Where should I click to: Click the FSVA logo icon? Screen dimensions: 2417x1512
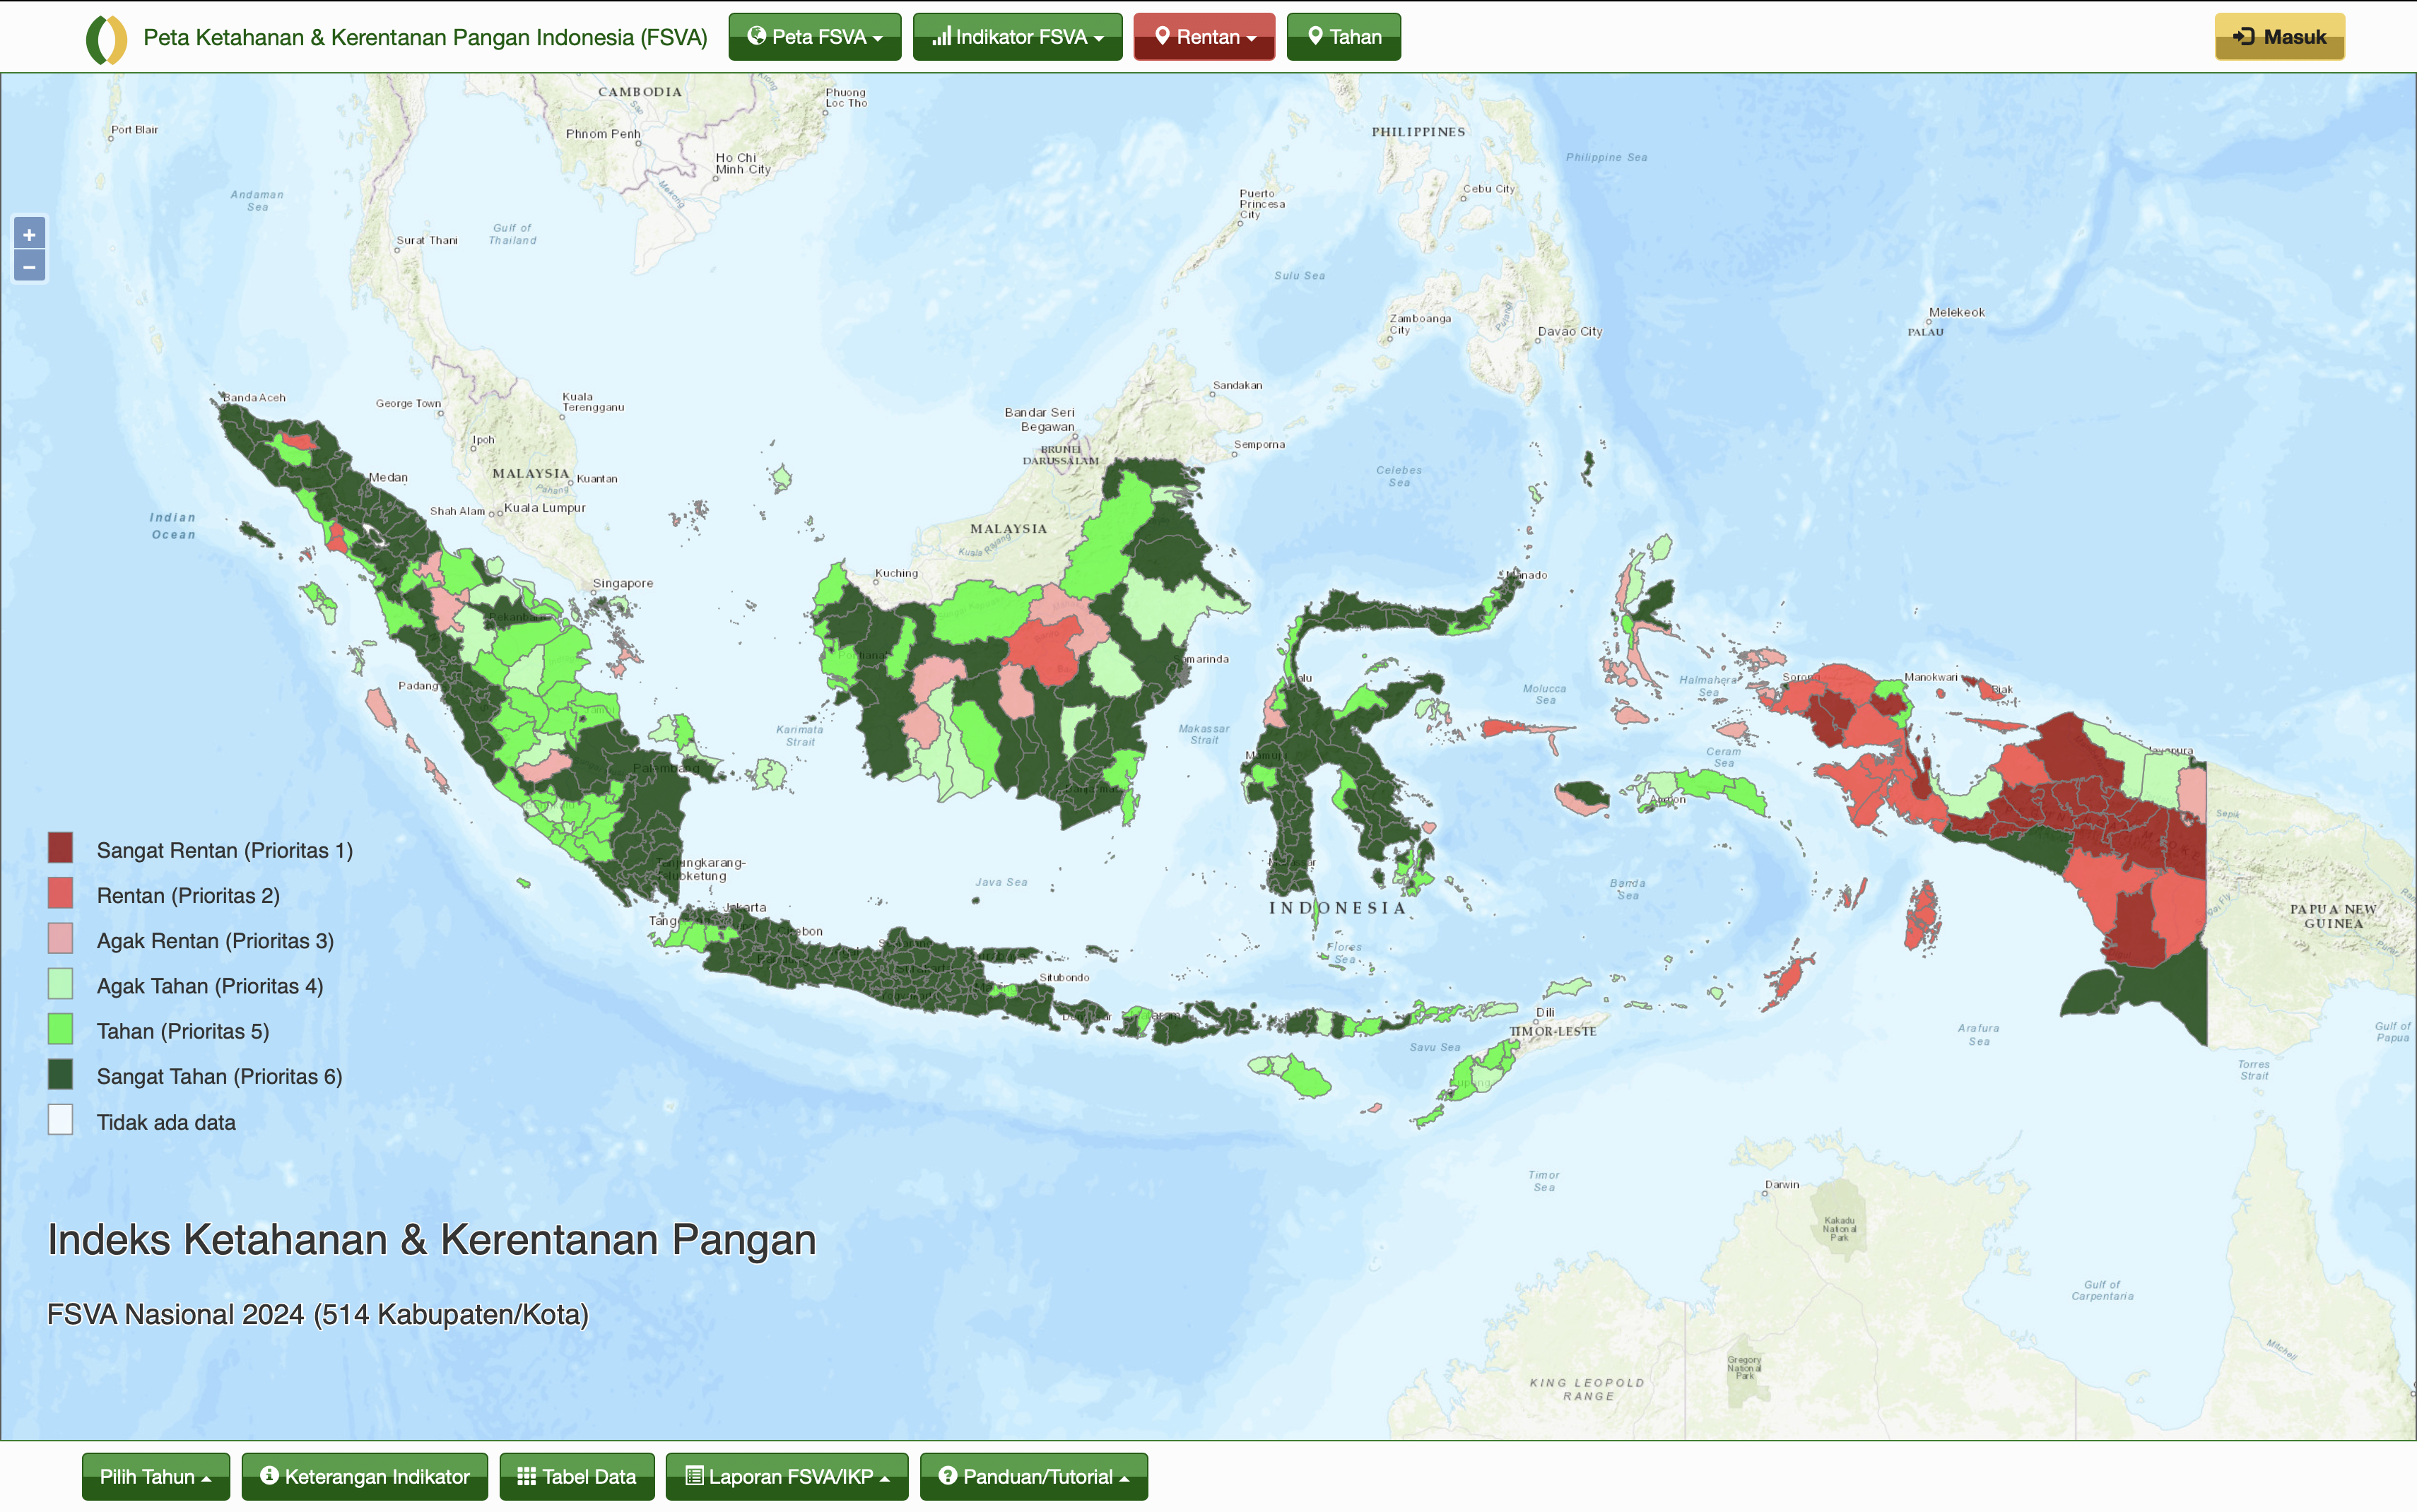106,39
